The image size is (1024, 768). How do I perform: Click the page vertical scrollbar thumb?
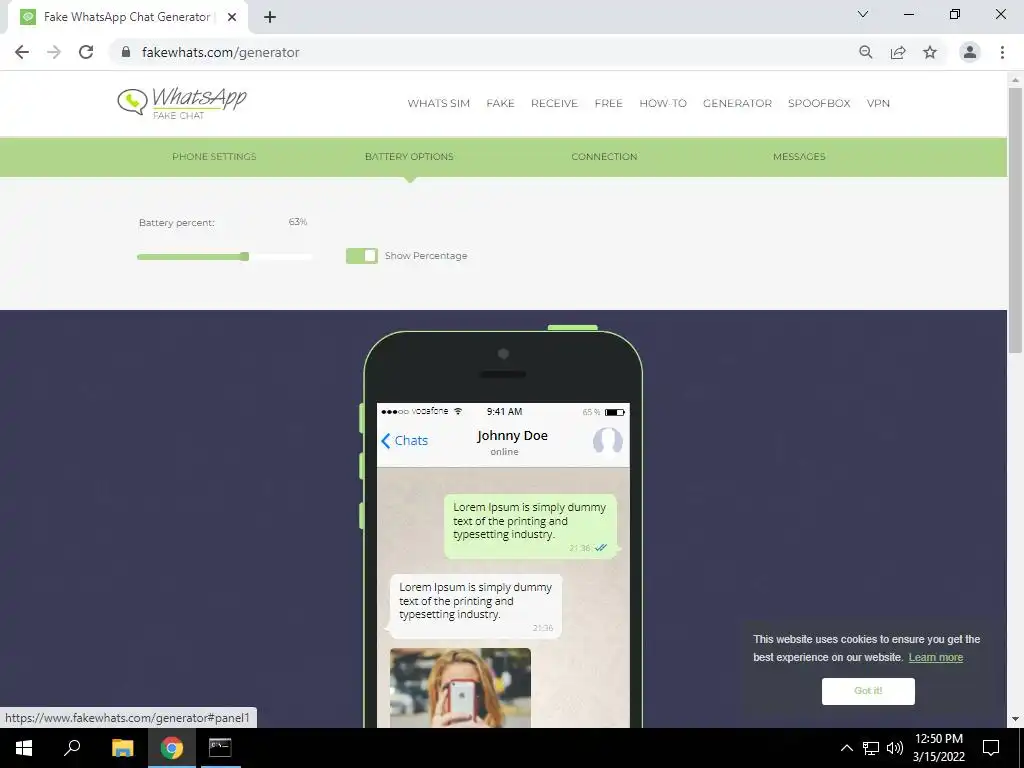click(x=1015, y=221)
